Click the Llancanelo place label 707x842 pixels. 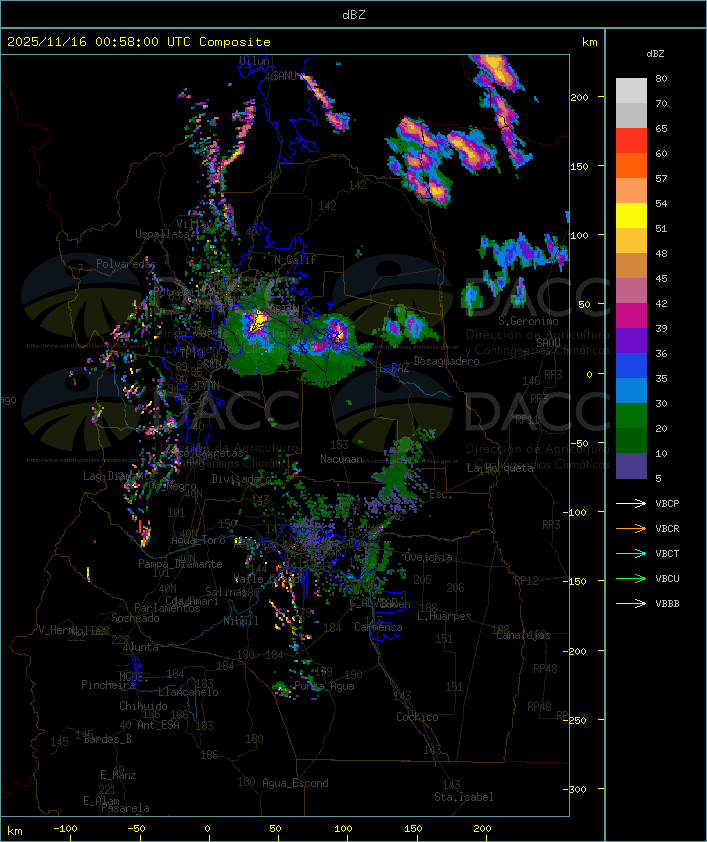pos(188,692)
